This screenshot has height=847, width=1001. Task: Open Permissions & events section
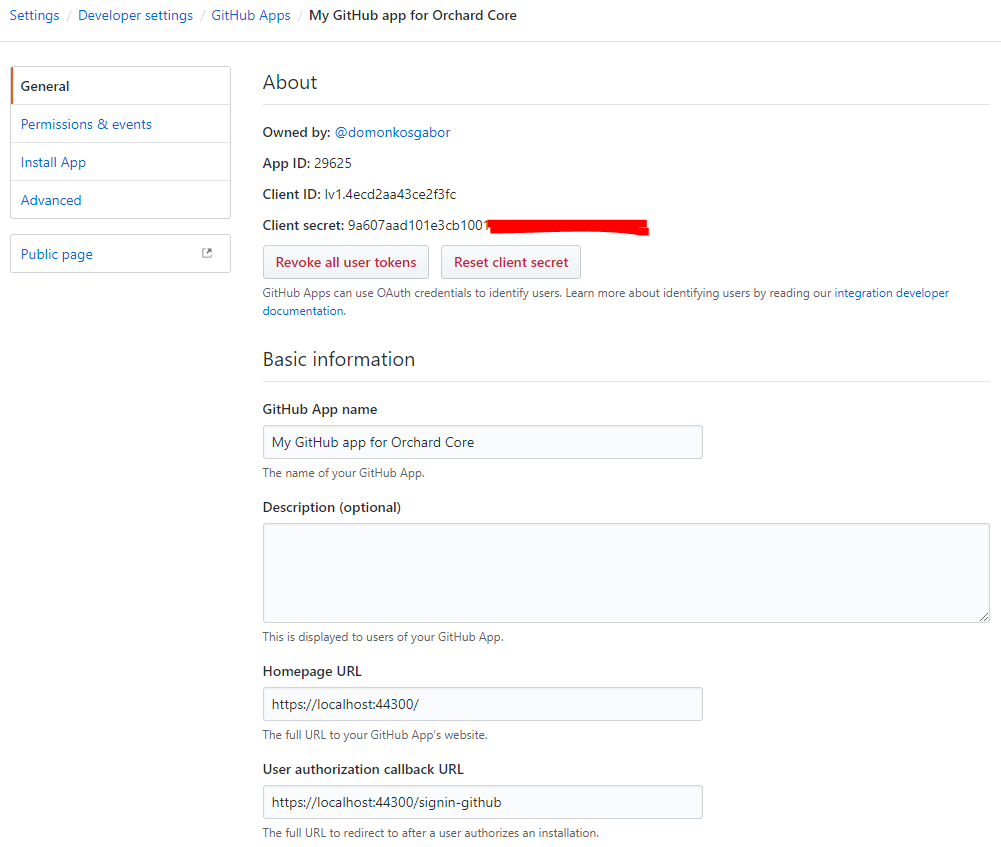[121, 124]
